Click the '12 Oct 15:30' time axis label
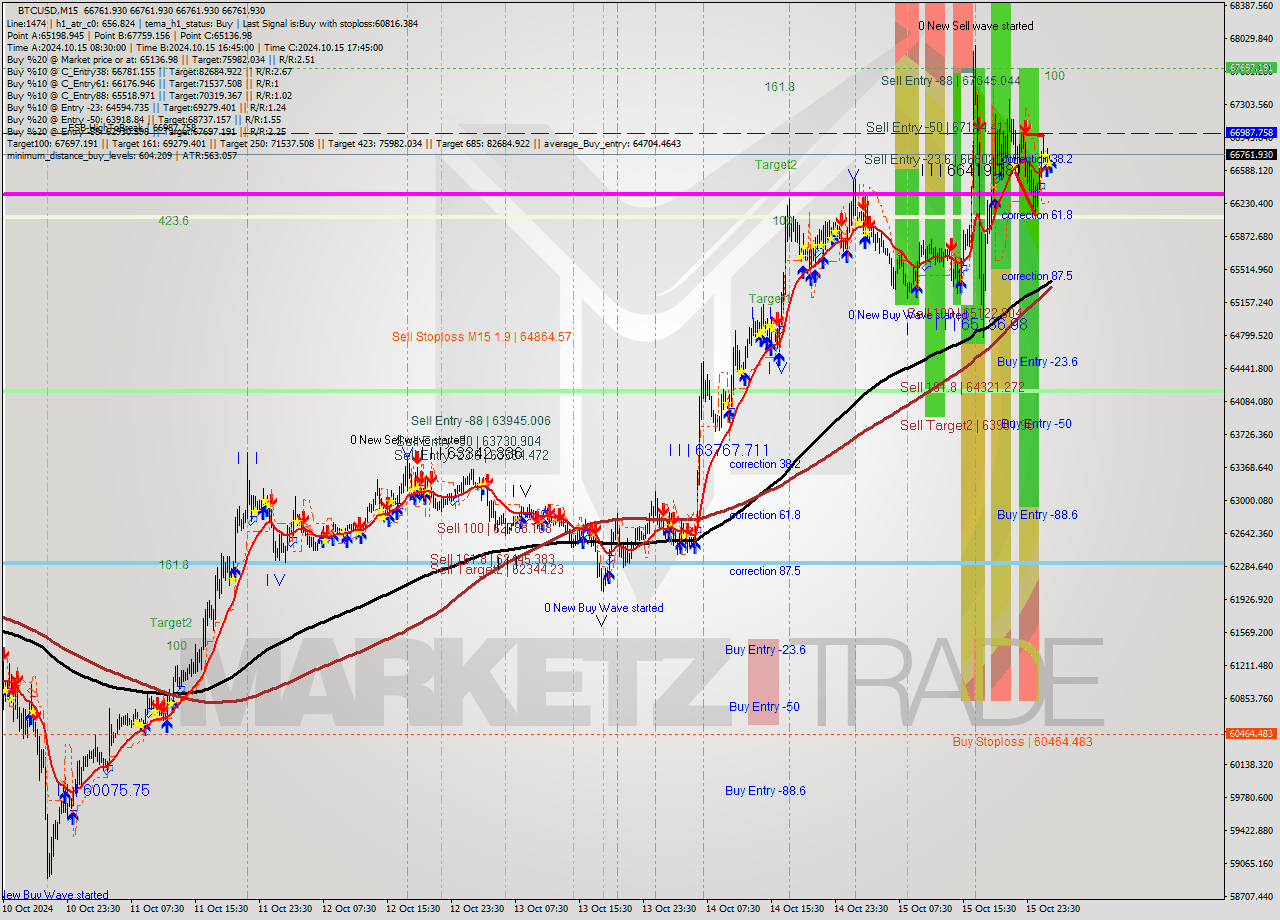The height and width of the screenshot is (920, 1280). tap(413, 909)
